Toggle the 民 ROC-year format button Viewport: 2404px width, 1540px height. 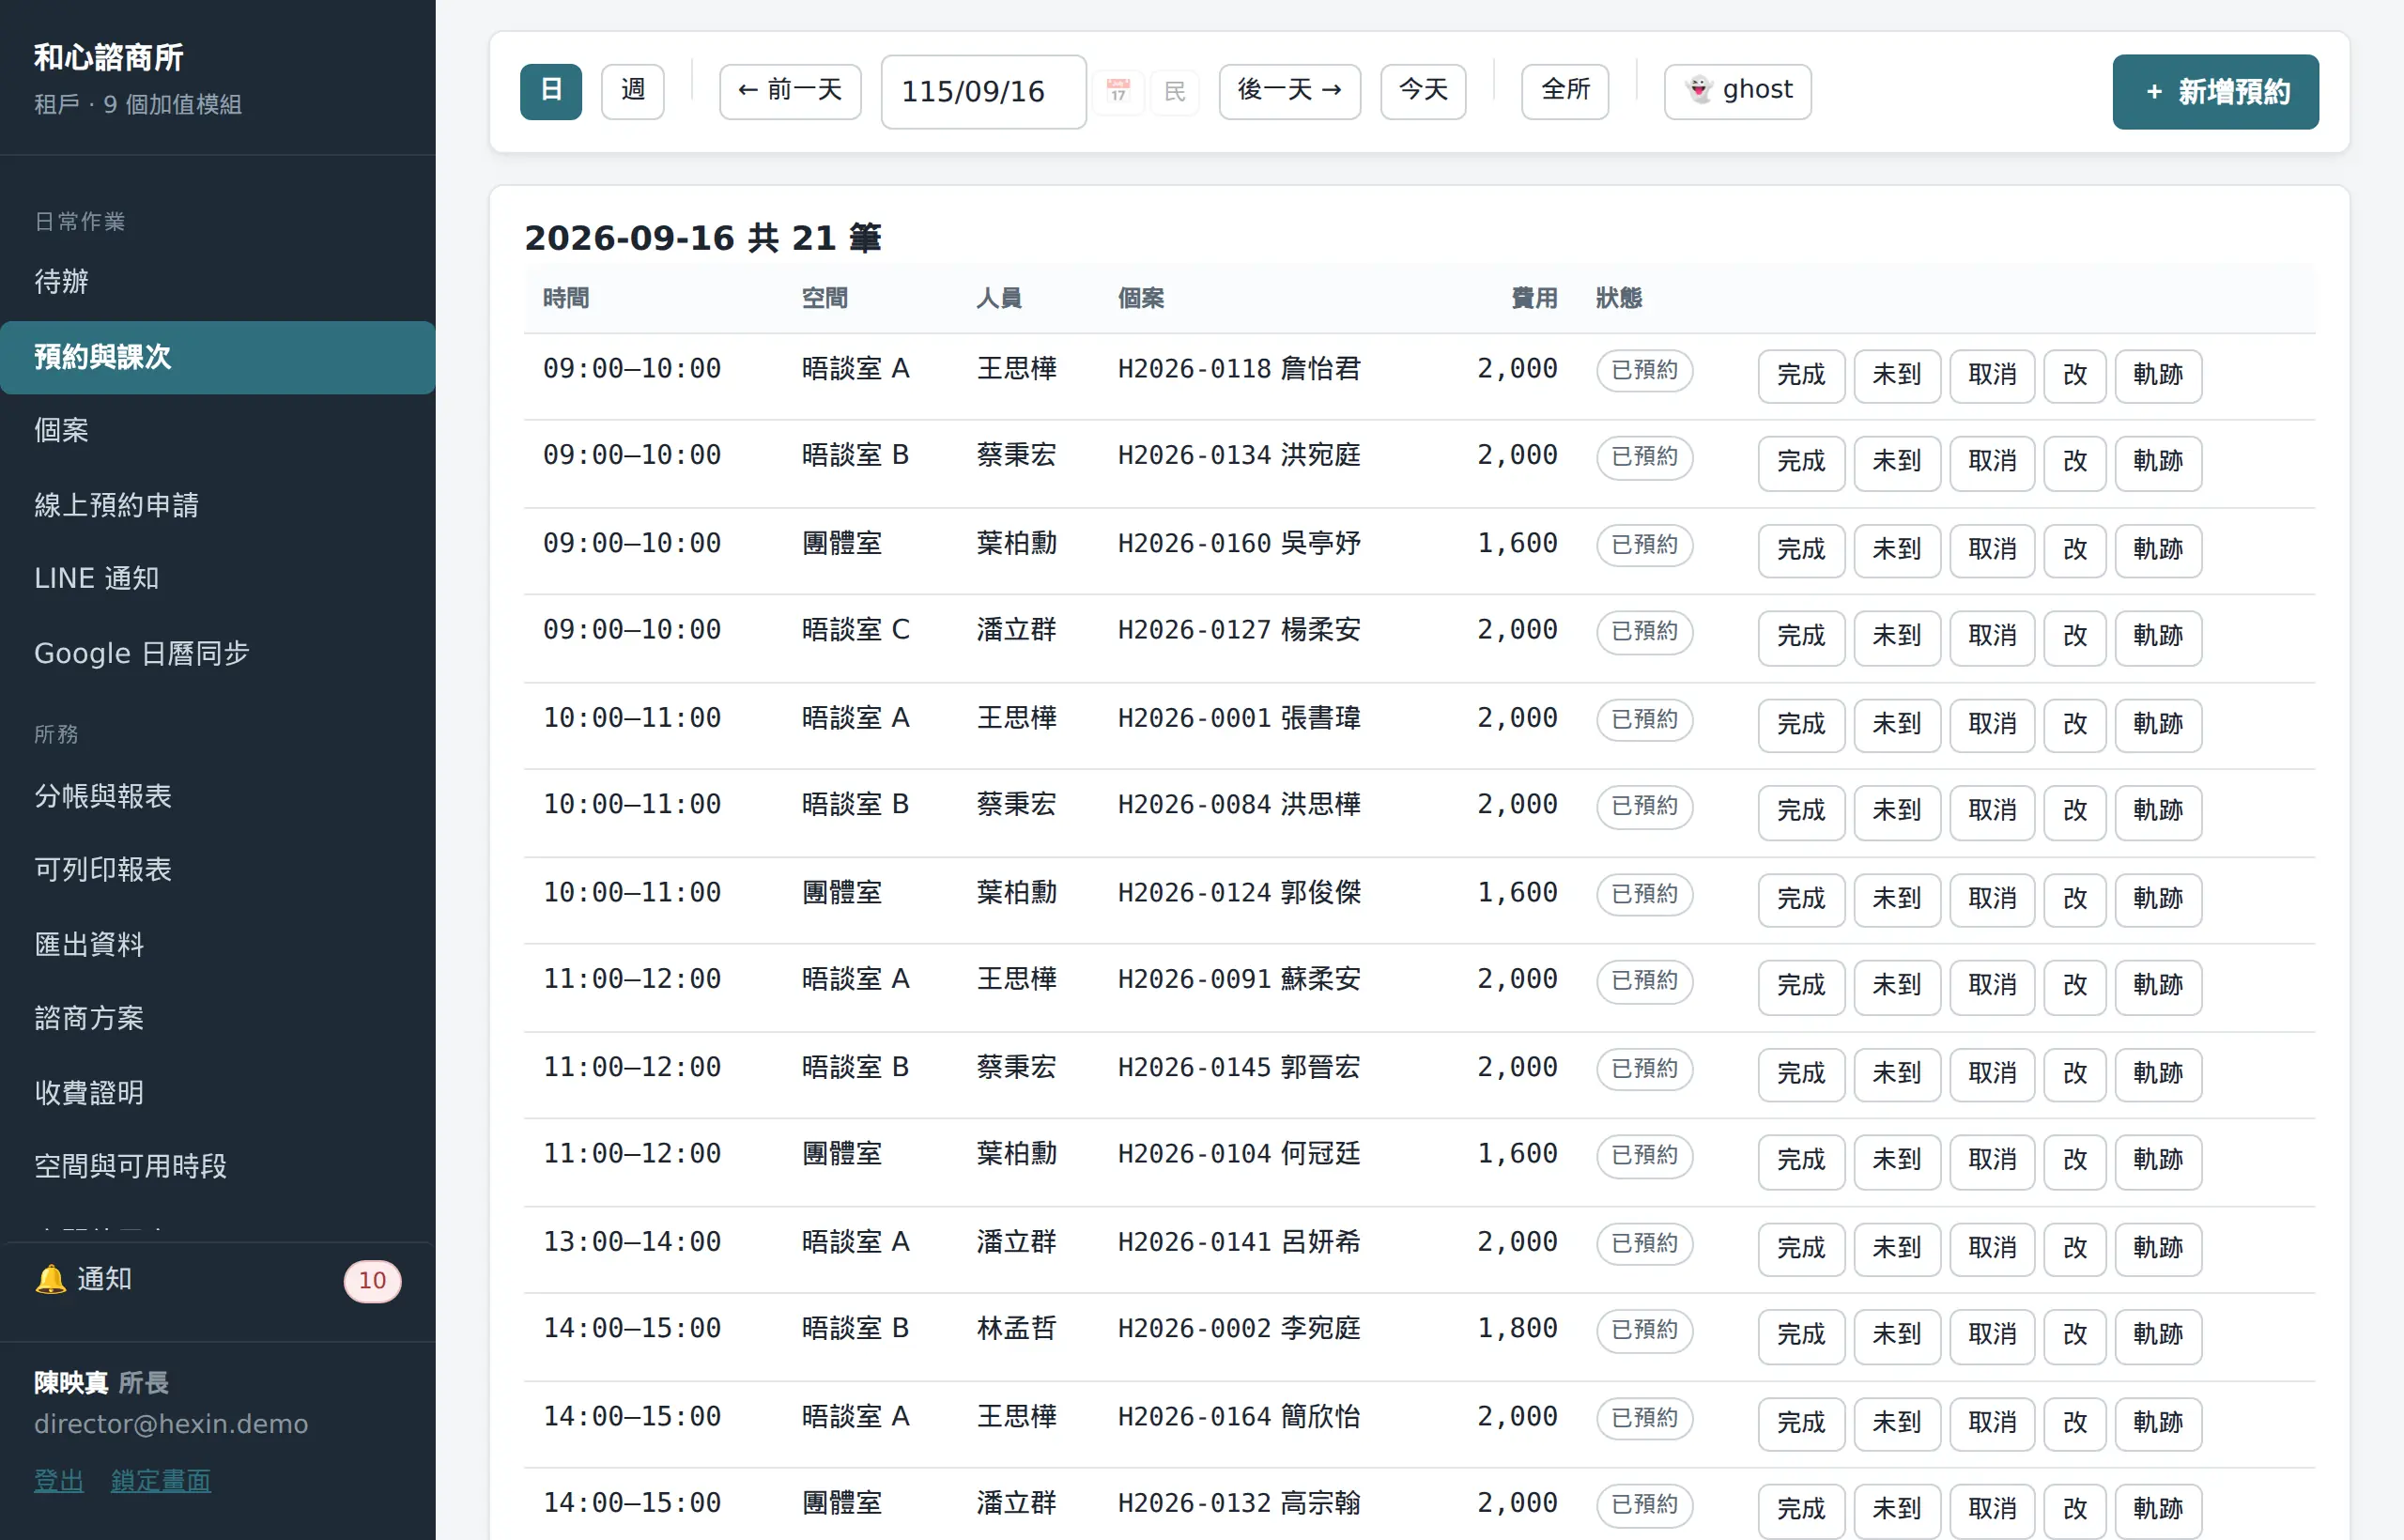tap(1174, 92)
